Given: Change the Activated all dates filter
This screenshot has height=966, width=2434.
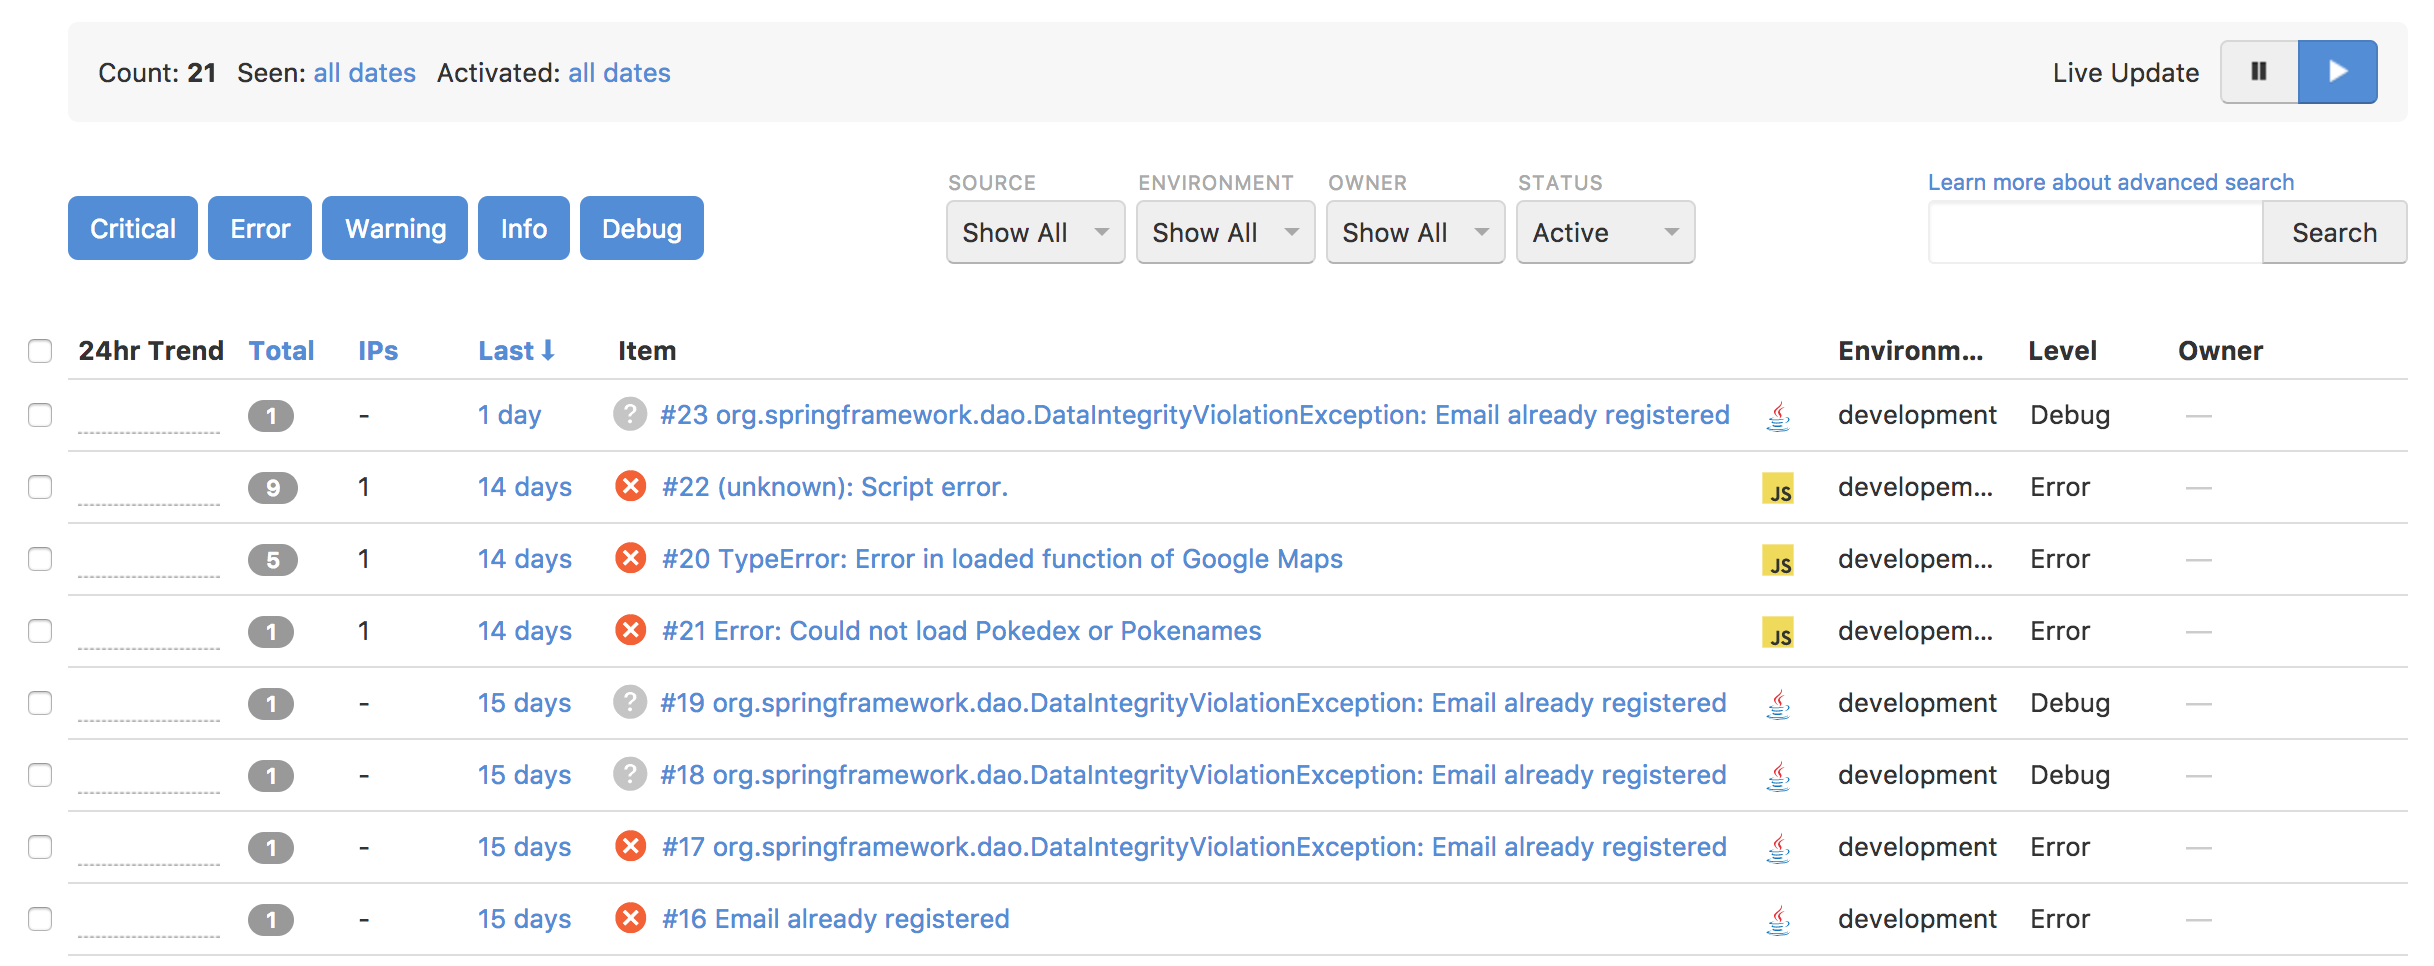Looking at the screenshot, I should [x=619, y=73].
